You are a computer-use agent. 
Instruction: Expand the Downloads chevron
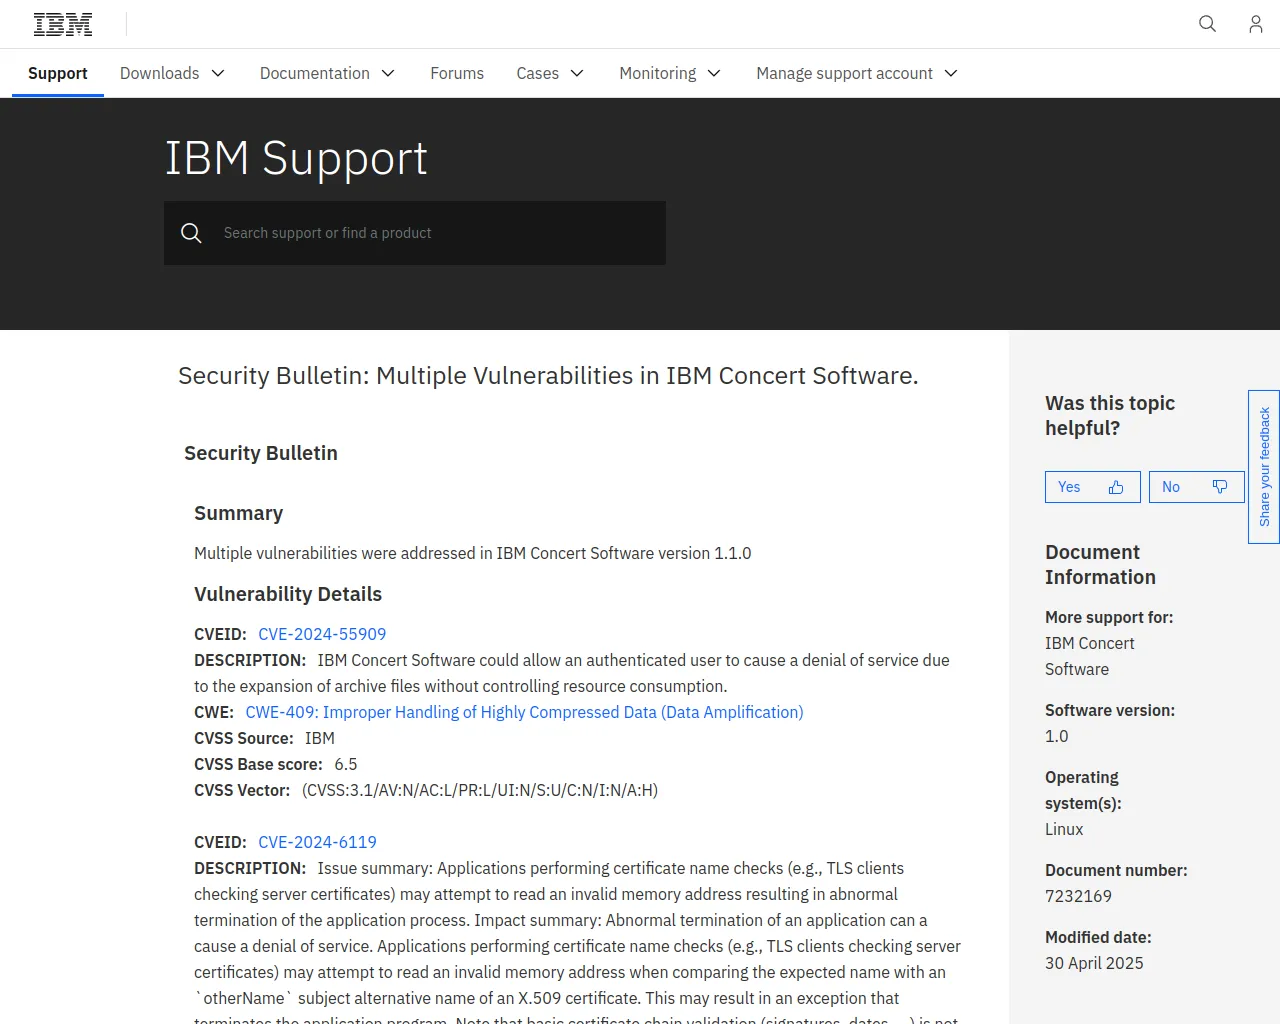click(218, 73)
